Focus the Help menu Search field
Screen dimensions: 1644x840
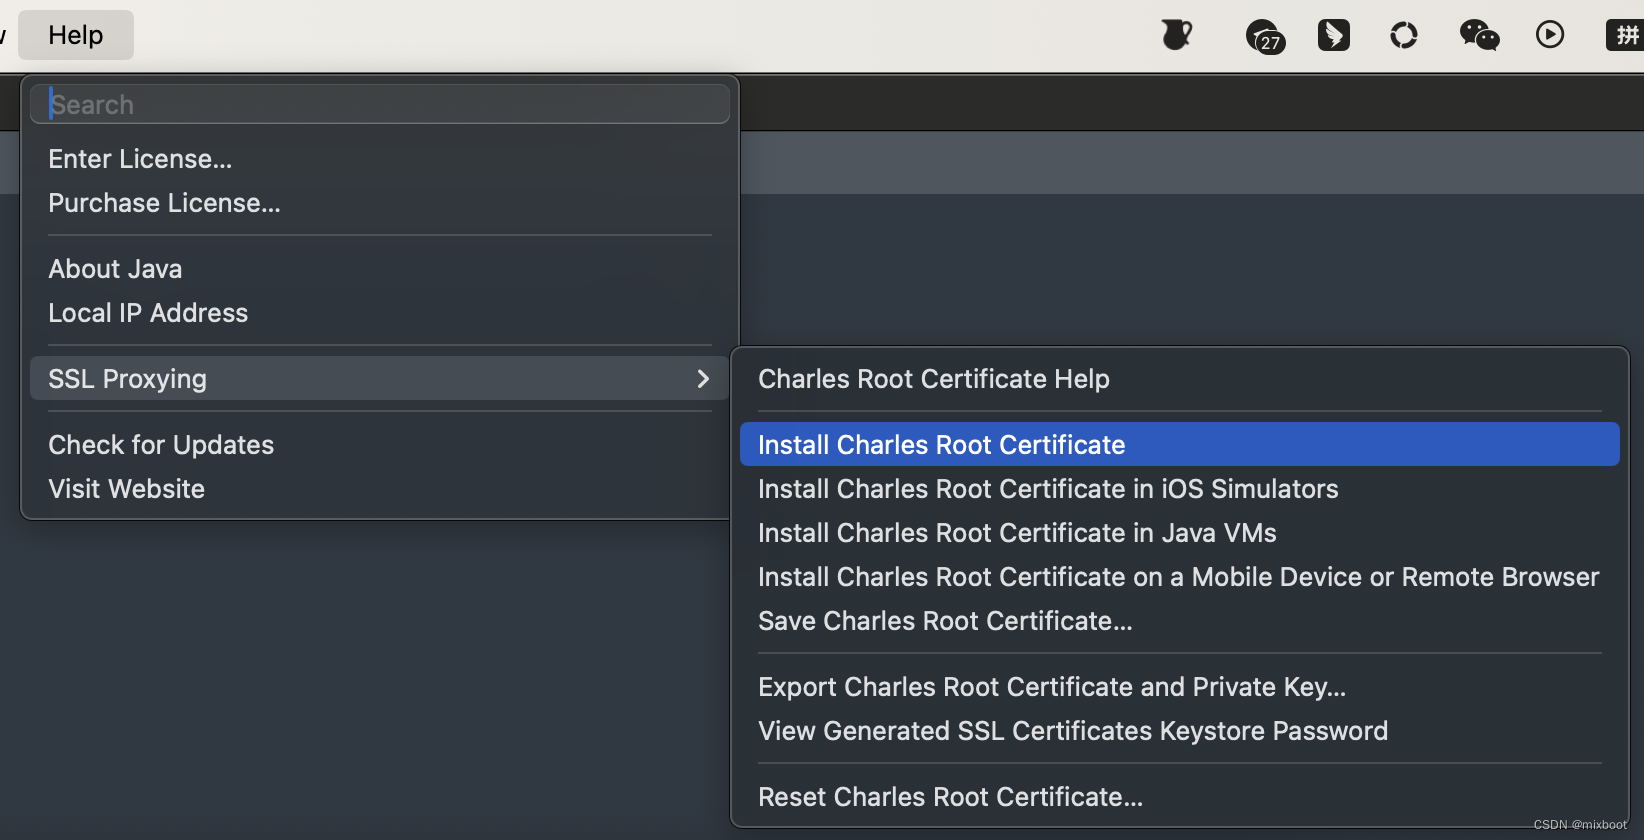(380, 104)
